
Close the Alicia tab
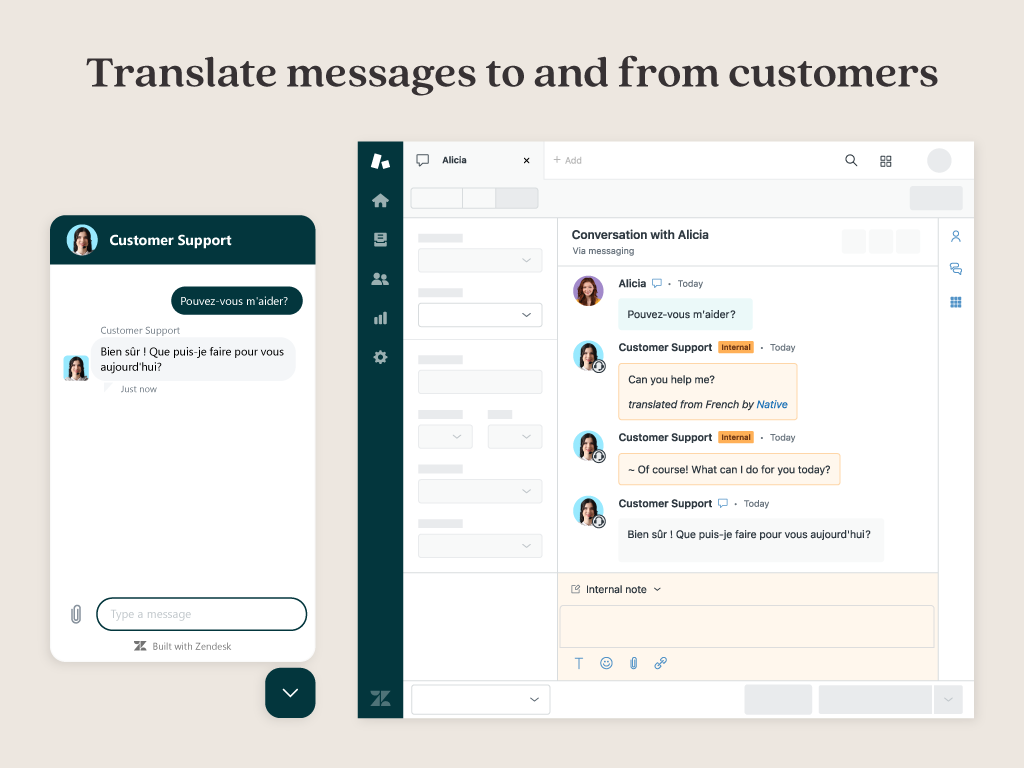[527, 160]
